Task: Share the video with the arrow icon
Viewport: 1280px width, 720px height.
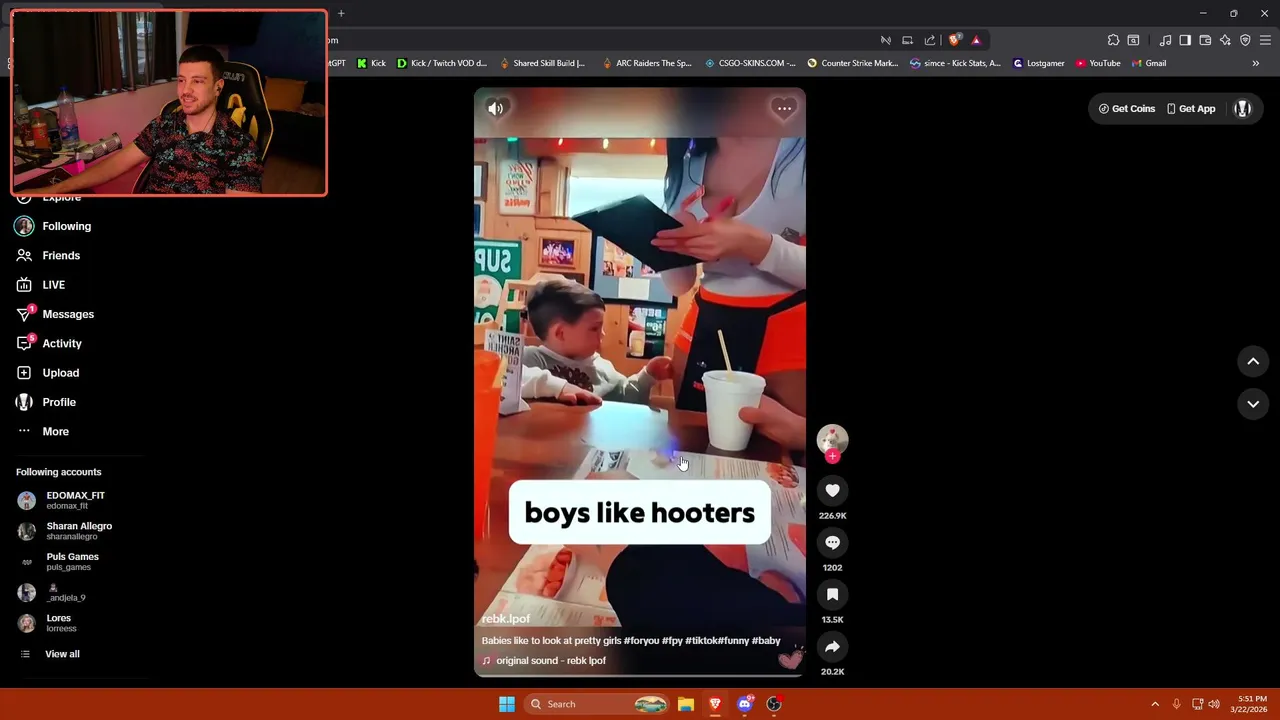Action: [x=832, y=646]
